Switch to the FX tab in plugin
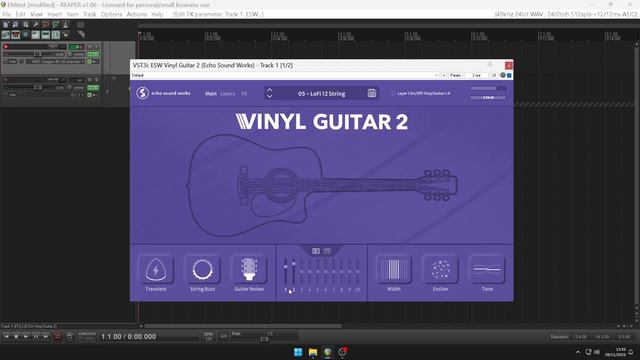The height and width of the screenshot is (360, 640). [244, 93]
